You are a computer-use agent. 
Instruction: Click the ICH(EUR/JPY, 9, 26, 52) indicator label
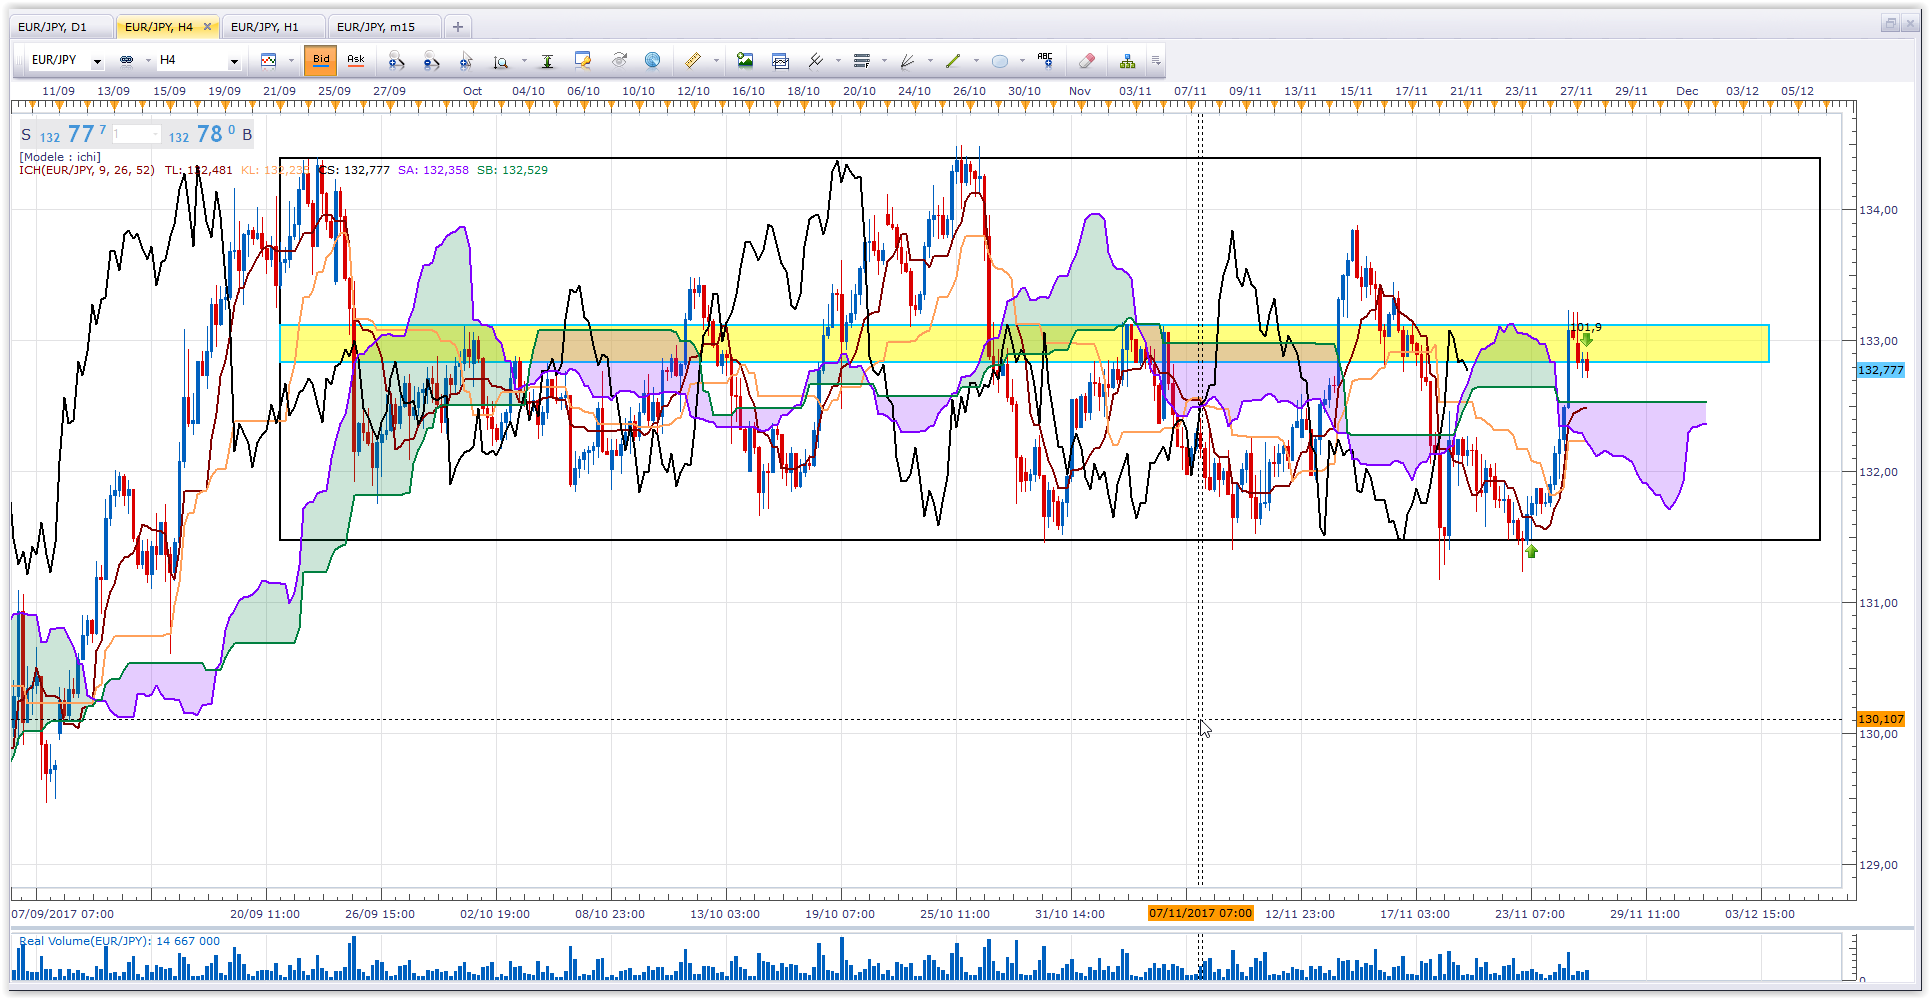(87, 170)
